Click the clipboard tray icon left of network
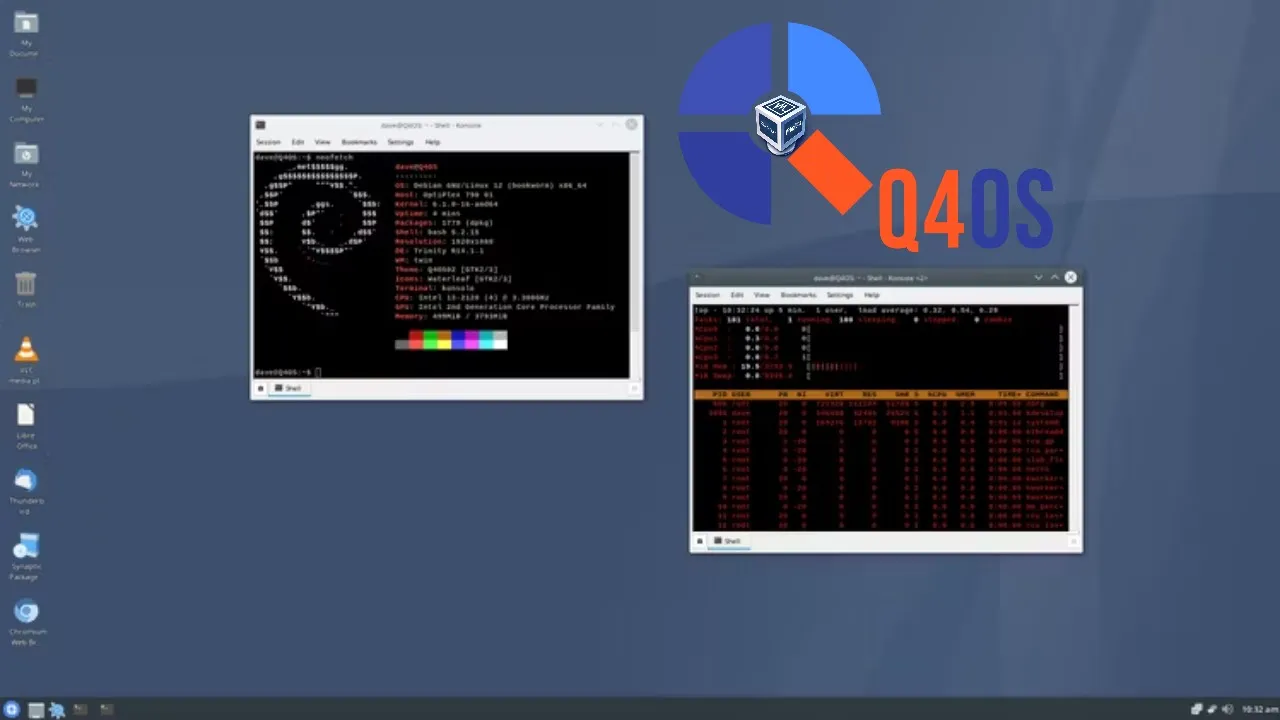The height and width of the screenshot is (720, 1280). (x=1197, y=710)
